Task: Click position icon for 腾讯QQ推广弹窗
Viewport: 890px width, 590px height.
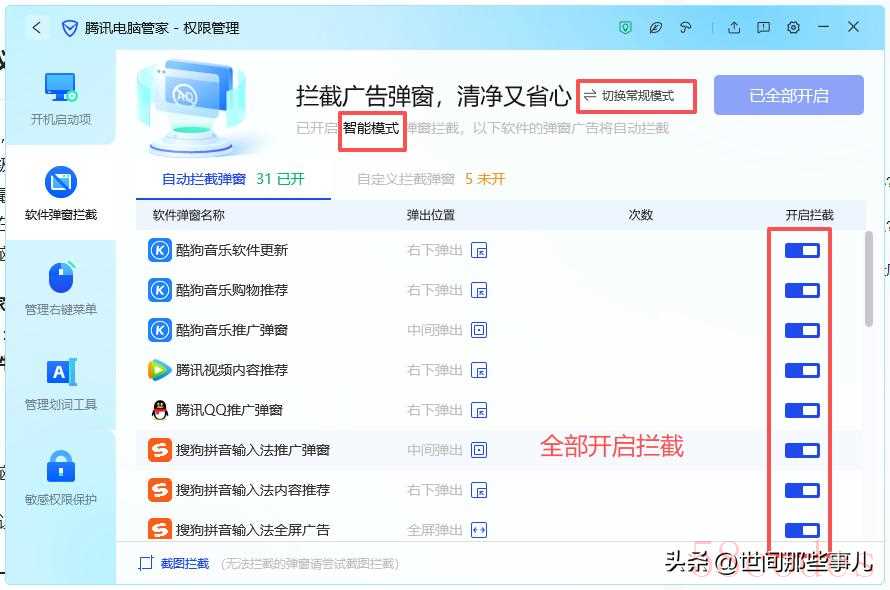Action: pos(479,411)
